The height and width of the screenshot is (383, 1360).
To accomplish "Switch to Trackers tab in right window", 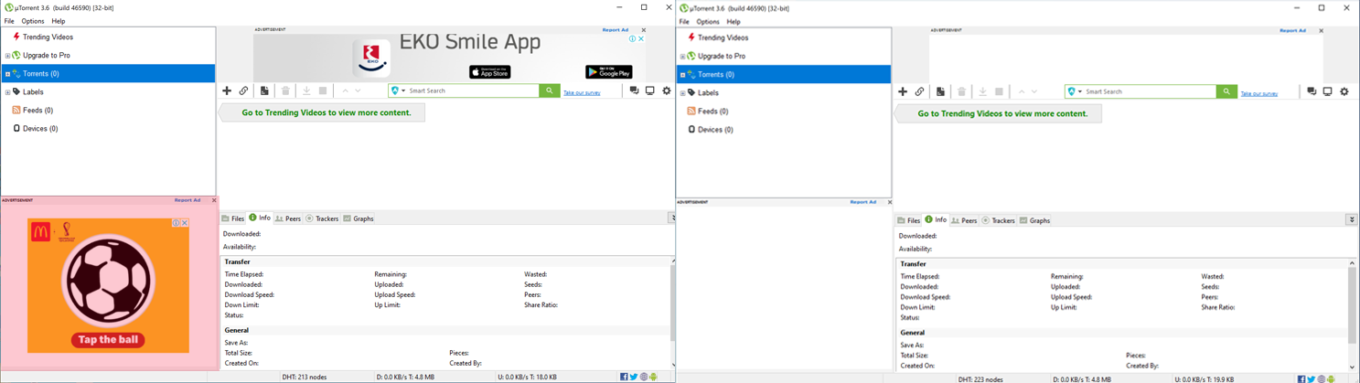I will click(x=998, y=220).
